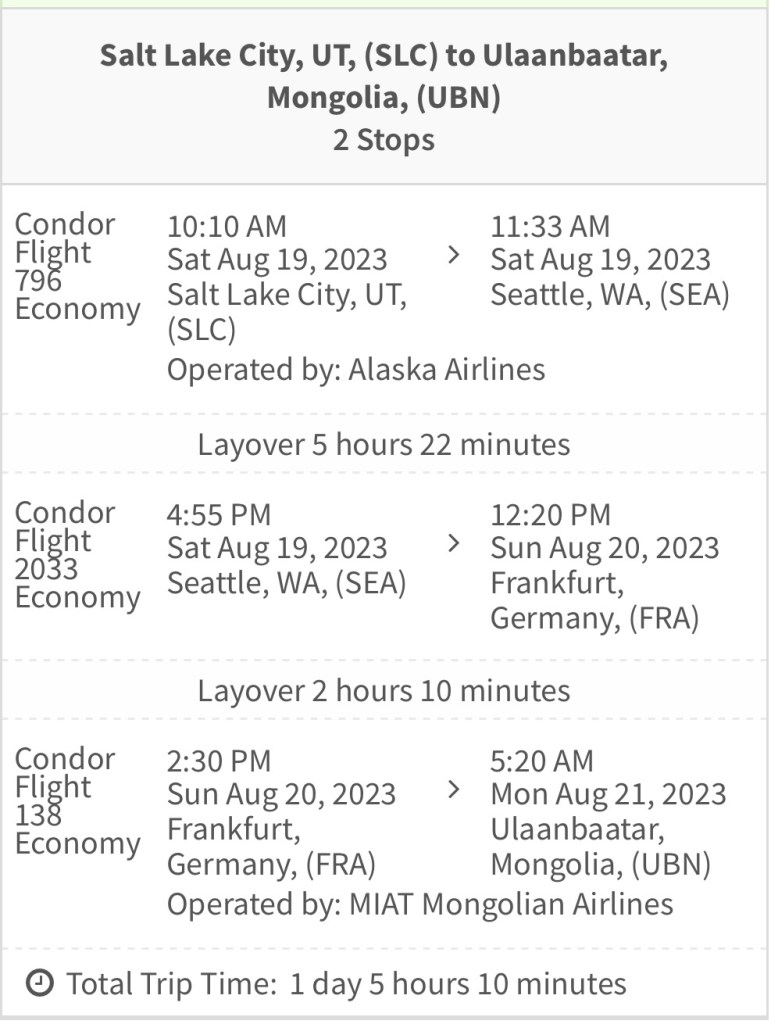Click the total trip time duration text
Viewport: 771px width, 1024px height.
click(x=458, y=983)
